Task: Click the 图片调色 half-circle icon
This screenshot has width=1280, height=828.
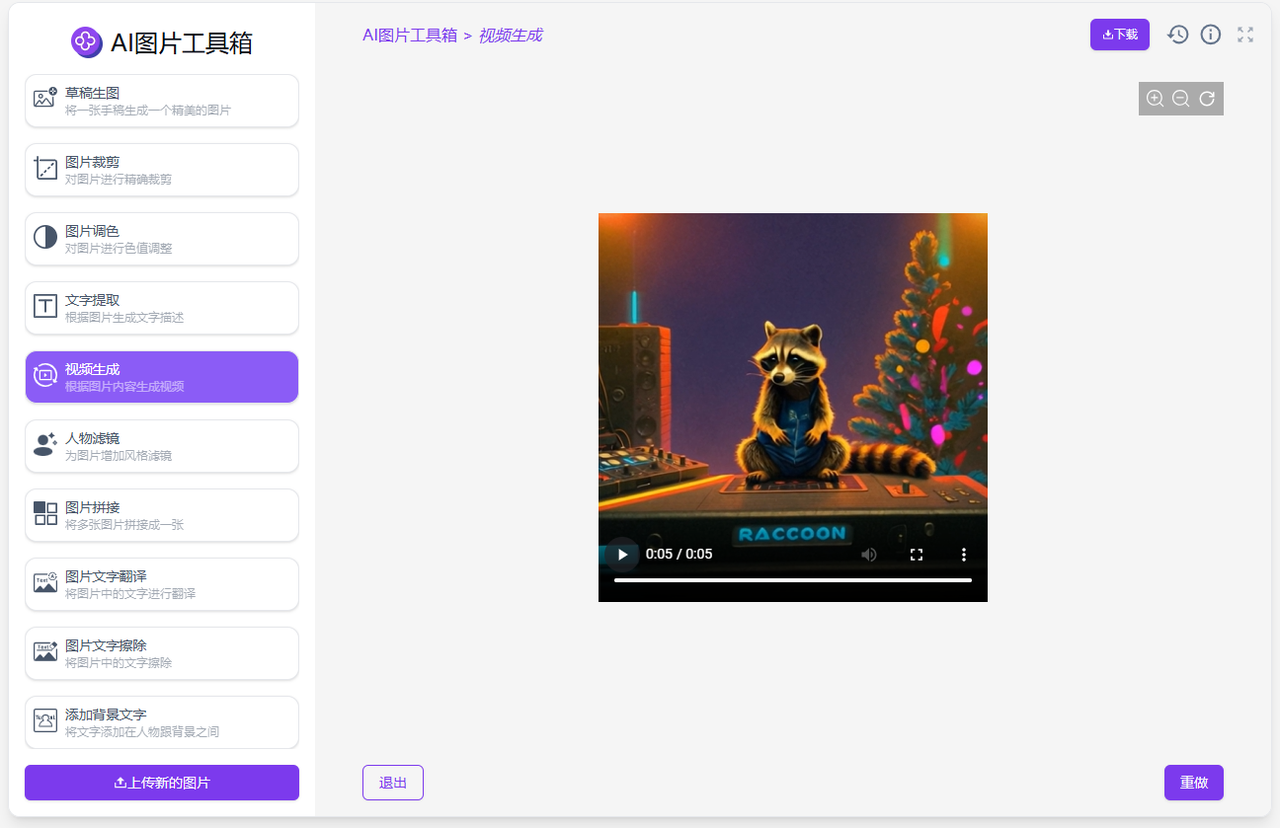Action: [45, 237]
